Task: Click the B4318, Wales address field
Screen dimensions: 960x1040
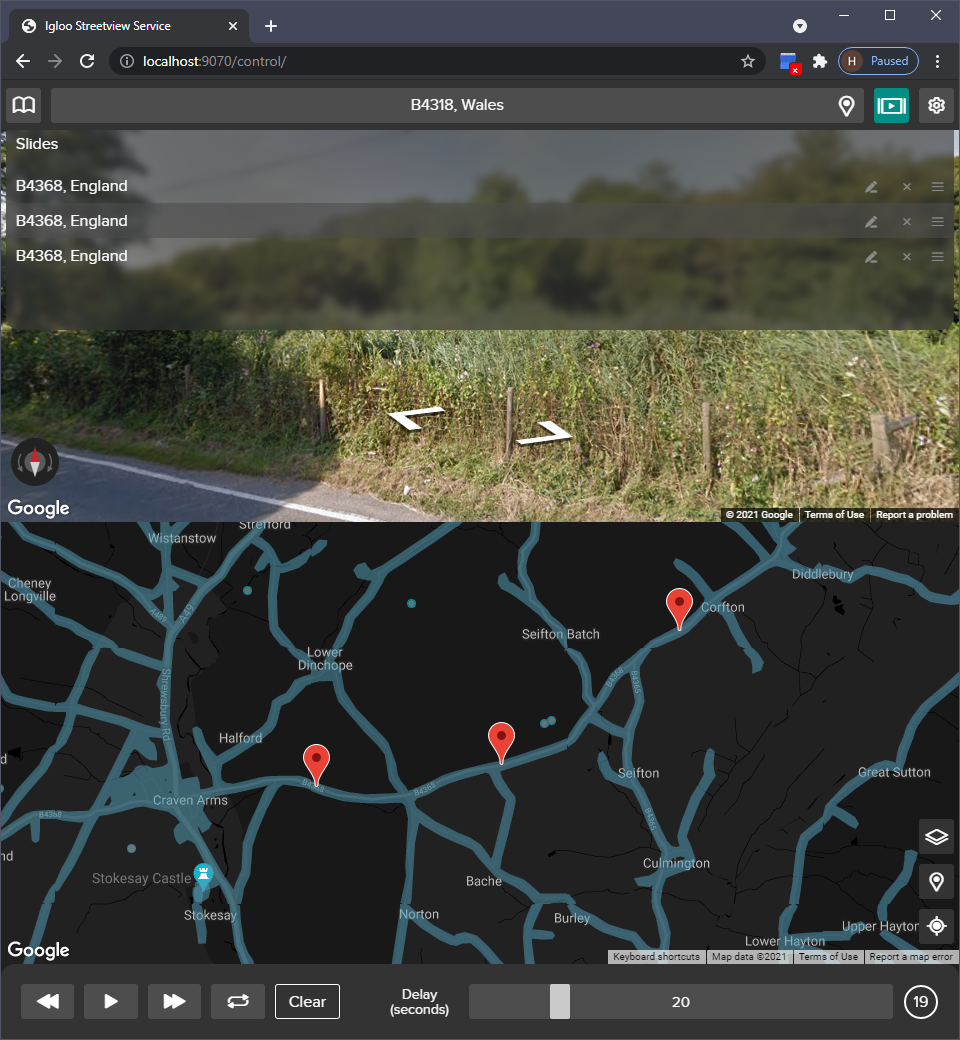Action: point(457,105)
